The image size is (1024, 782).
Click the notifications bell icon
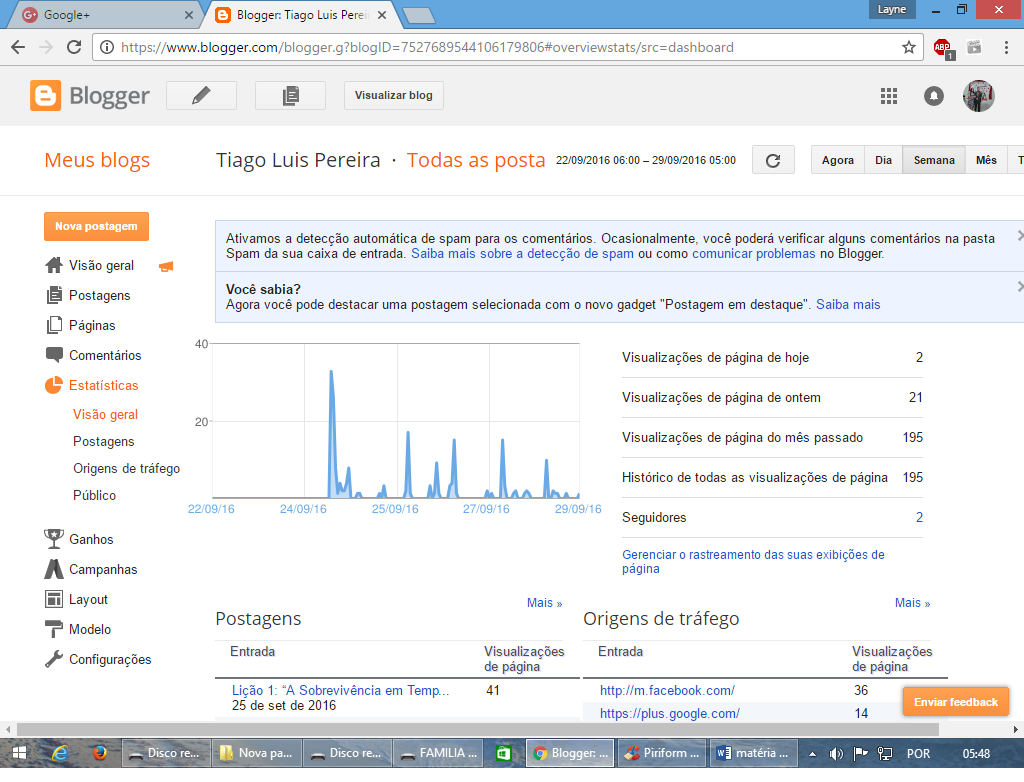pos(933,96)
